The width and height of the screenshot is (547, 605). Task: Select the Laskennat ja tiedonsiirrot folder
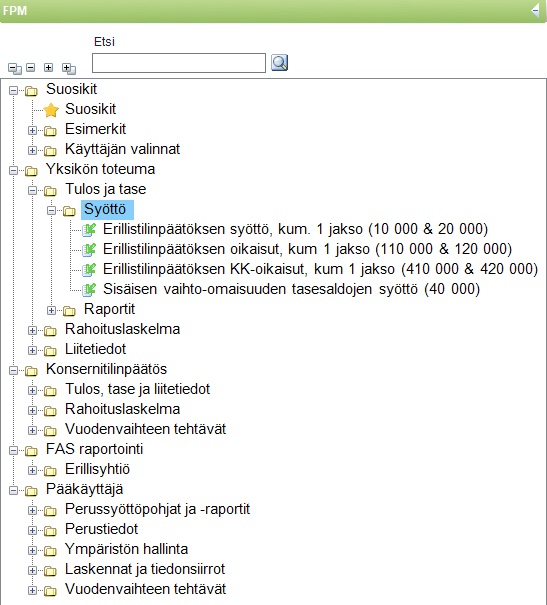(x=145, y=569)
